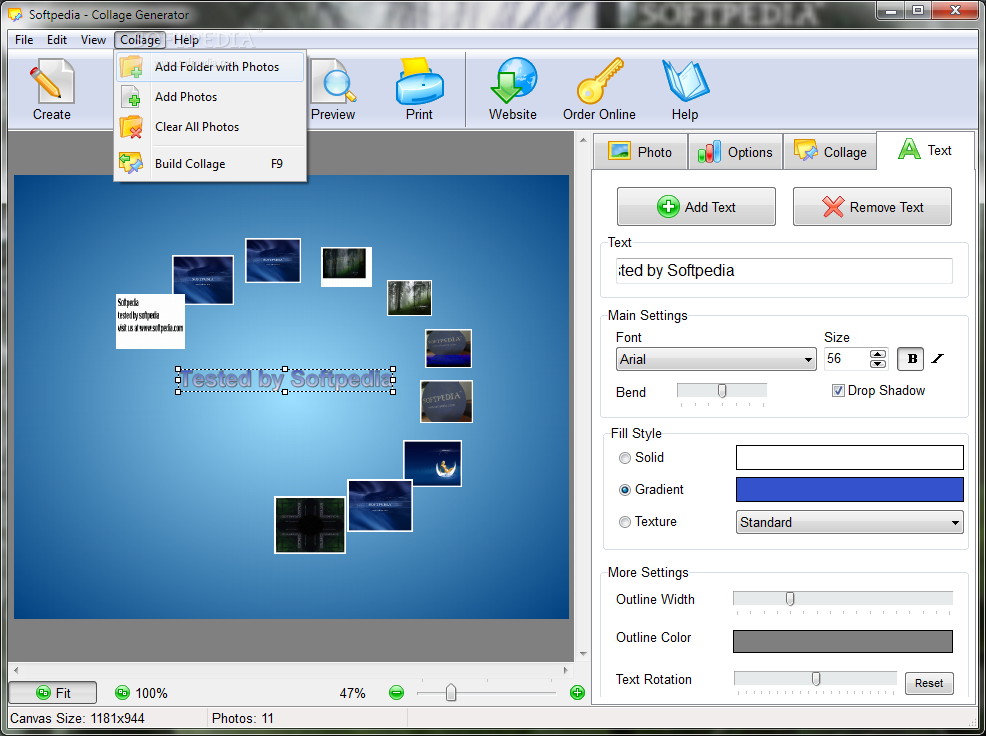Select the foggy forest photo thumbnail
This screenshot has height=736, width=986.
point(409,298)
